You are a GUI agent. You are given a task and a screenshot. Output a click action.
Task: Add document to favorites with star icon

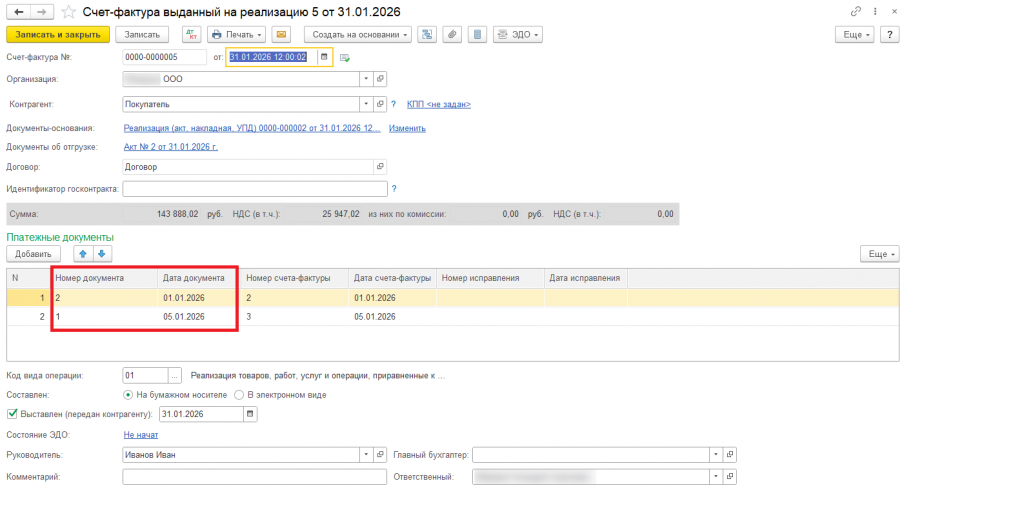[68, 12]
